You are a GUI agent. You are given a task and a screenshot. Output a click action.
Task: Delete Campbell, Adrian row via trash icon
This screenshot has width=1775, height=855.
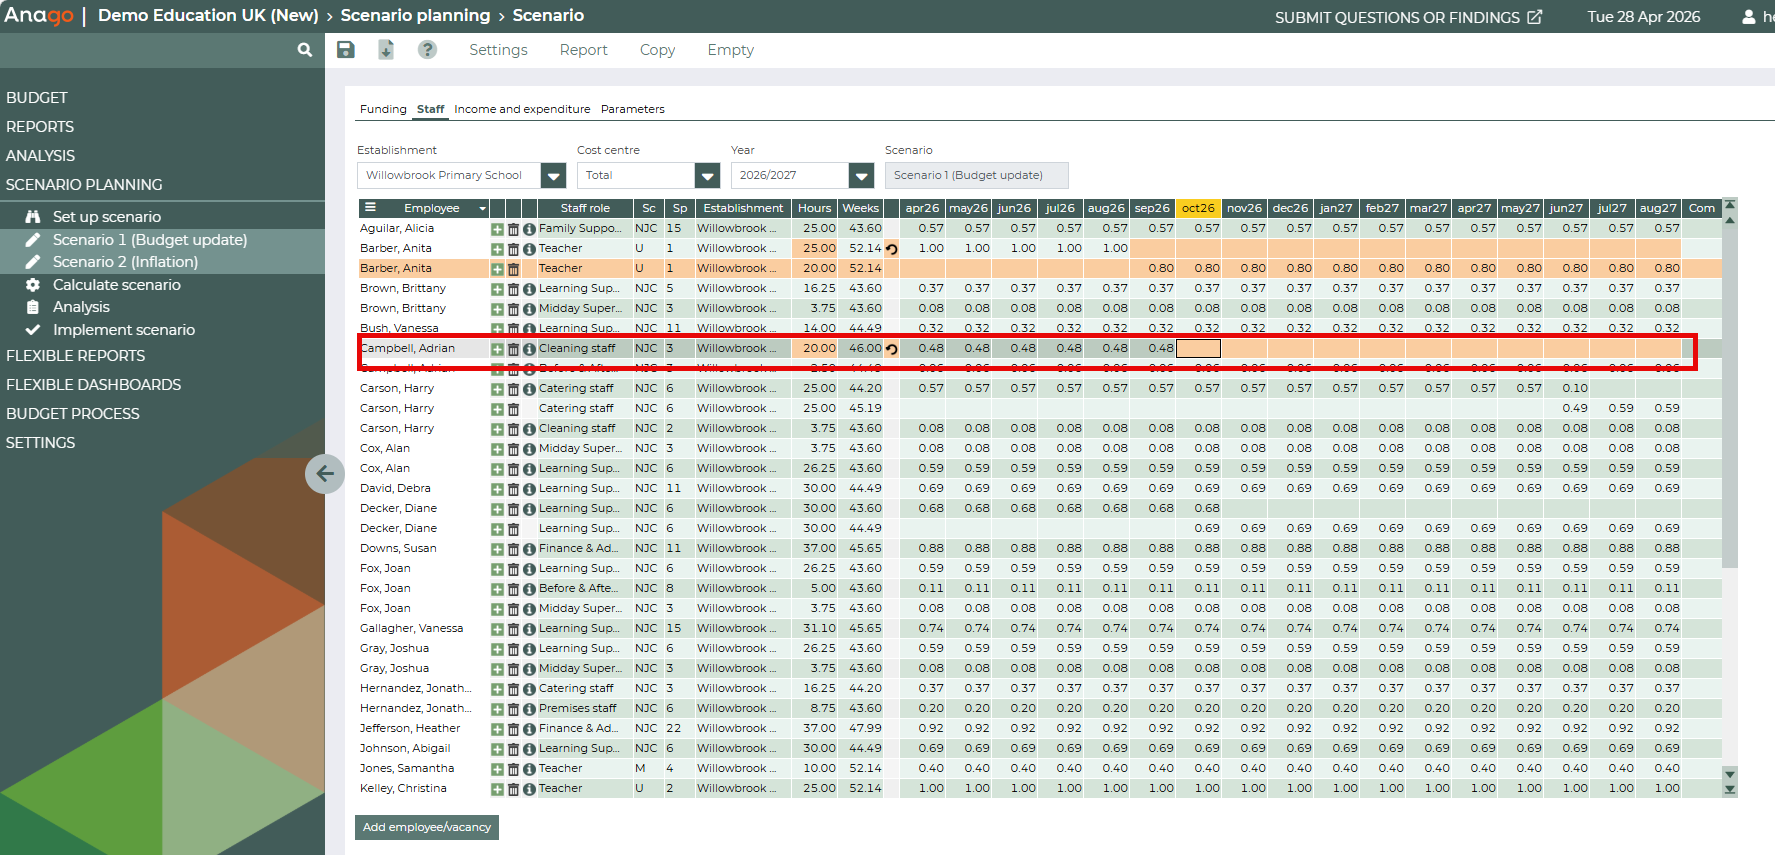(513, 349)
